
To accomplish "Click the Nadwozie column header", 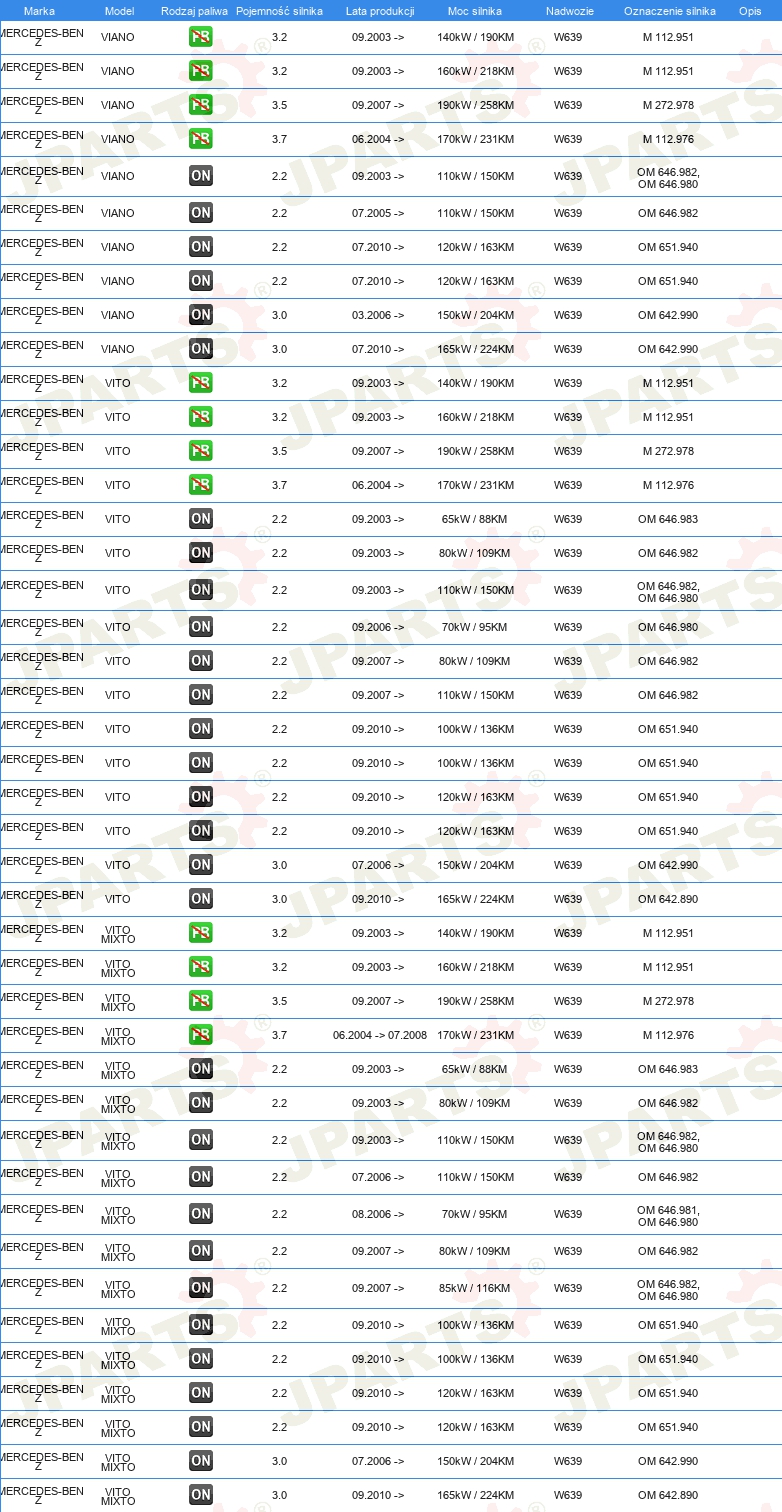I will click(569, 11).
